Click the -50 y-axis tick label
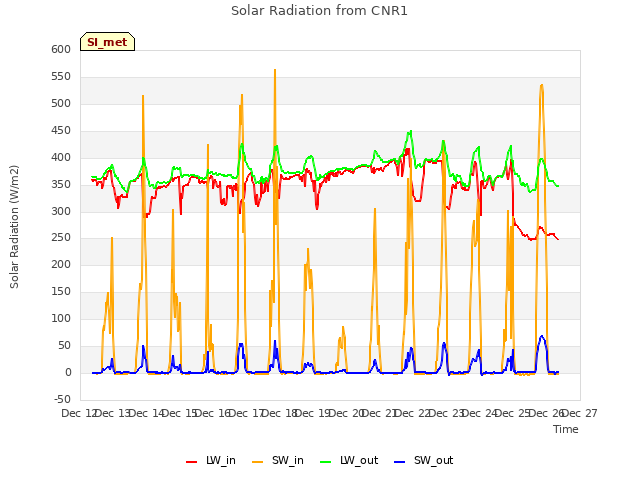640x480 pixels. 62,399
